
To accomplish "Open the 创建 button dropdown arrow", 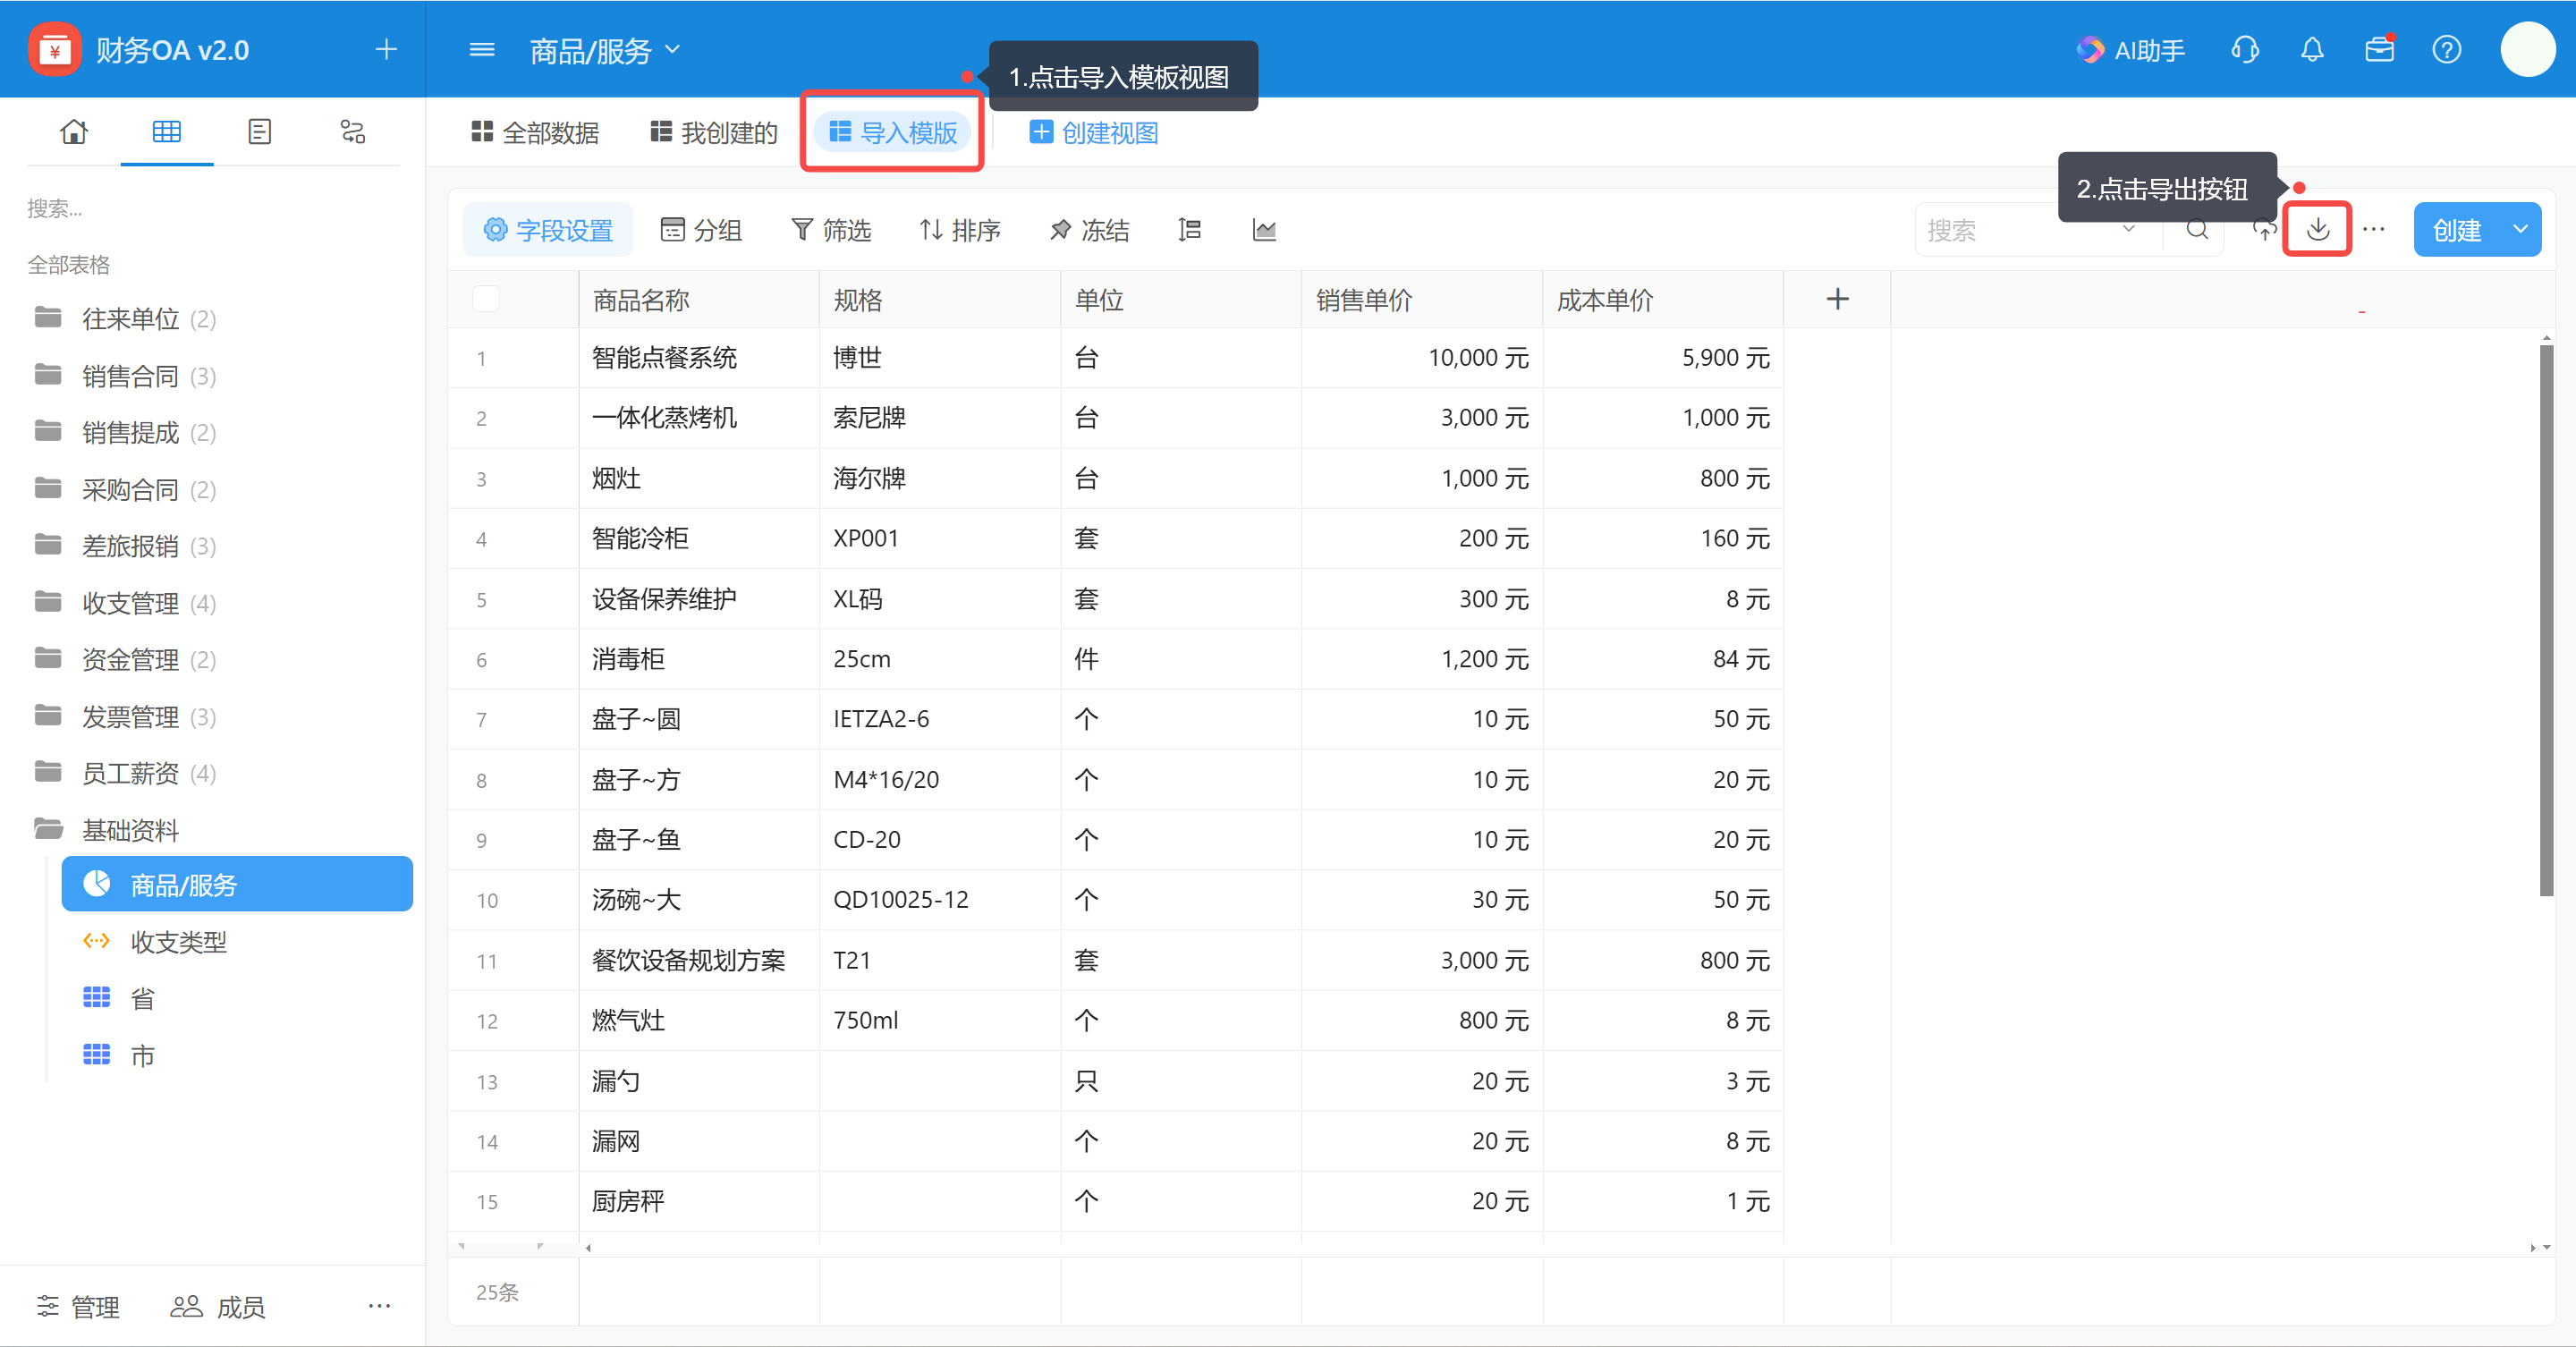I will point(2521,229).
